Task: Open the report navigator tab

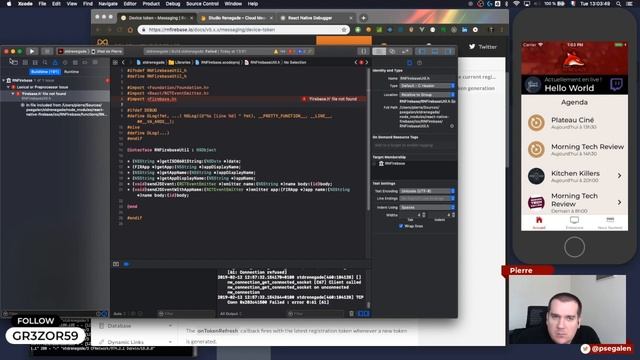Action: pyautogui.click(x=95, y=62)
